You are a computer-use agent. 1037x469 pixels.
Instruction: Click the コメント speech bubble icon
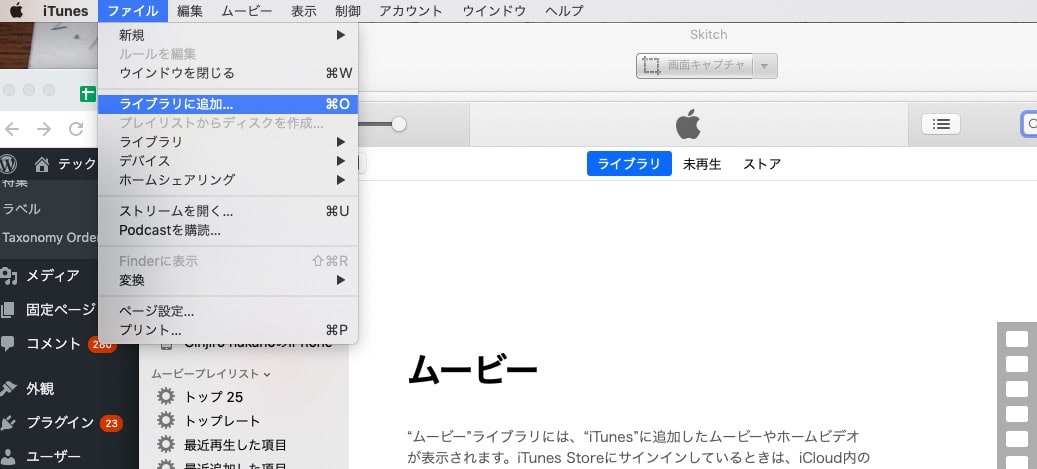pos(8,343)
